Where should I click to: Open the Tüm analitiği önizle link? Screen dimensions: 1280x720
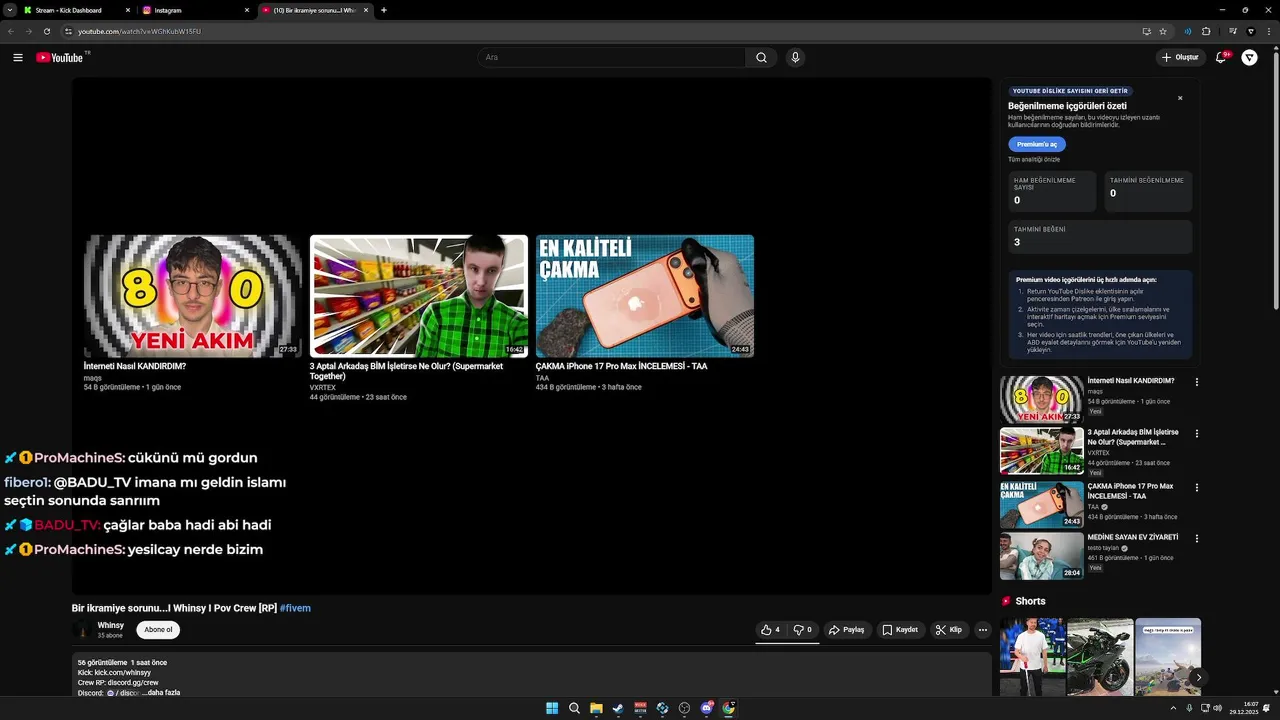1034,159
